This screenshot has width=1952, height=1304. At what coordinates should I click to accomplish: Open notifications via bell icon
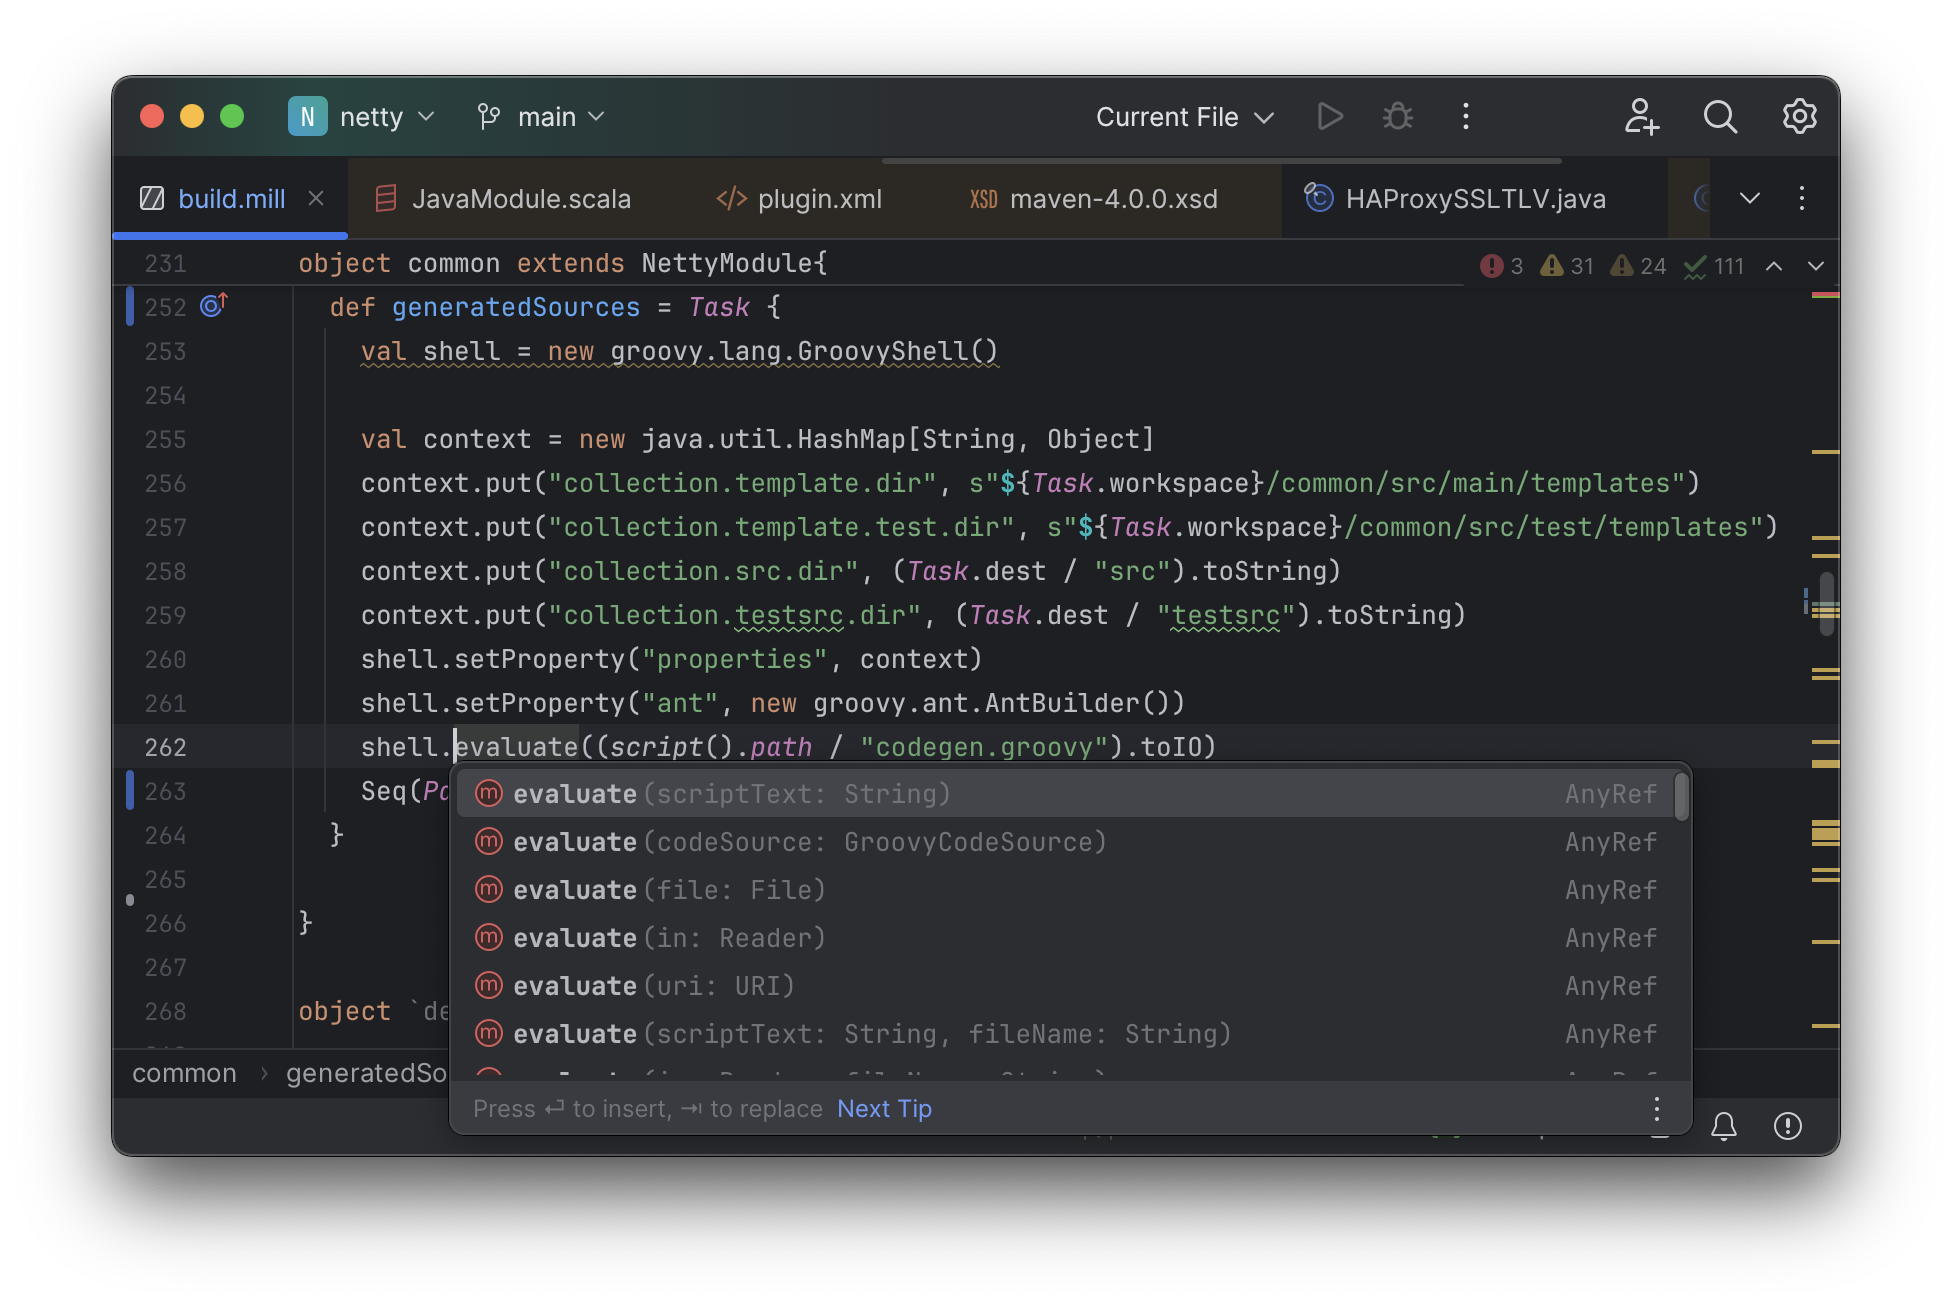[x=1723, y=1126]
